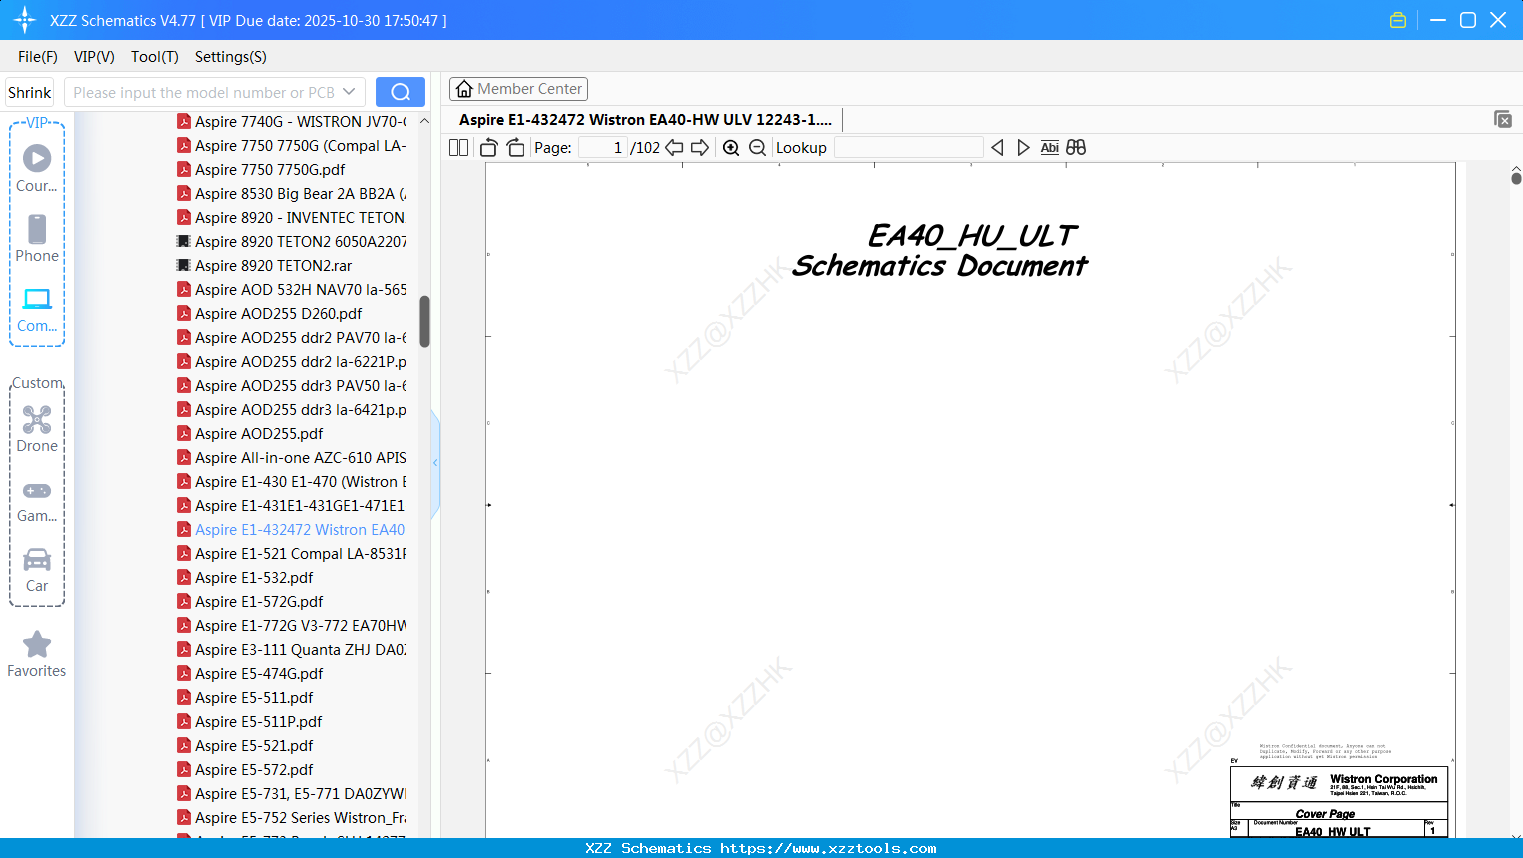Focus the model number search field
The width and height of the screenshot is (1523, 858).
[203, 92]
